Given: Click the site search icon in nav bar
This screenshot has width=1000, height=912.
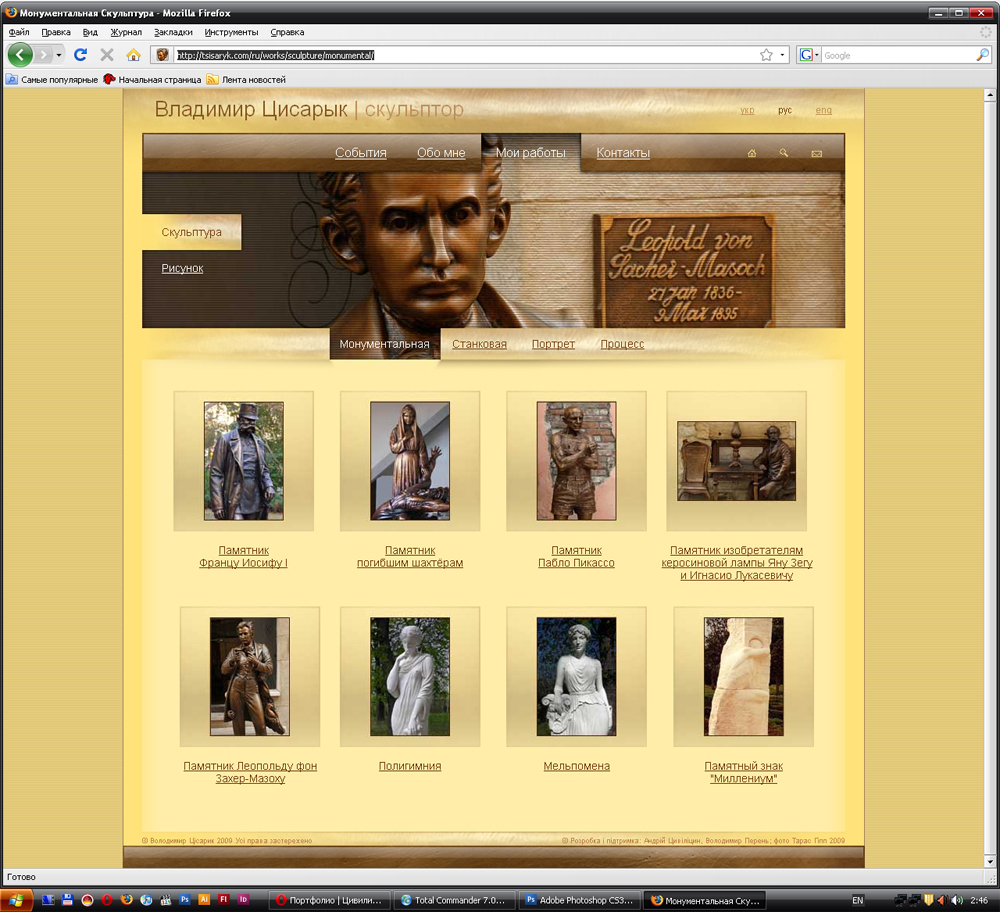Looking at the screenshot, I should point(784,153).
